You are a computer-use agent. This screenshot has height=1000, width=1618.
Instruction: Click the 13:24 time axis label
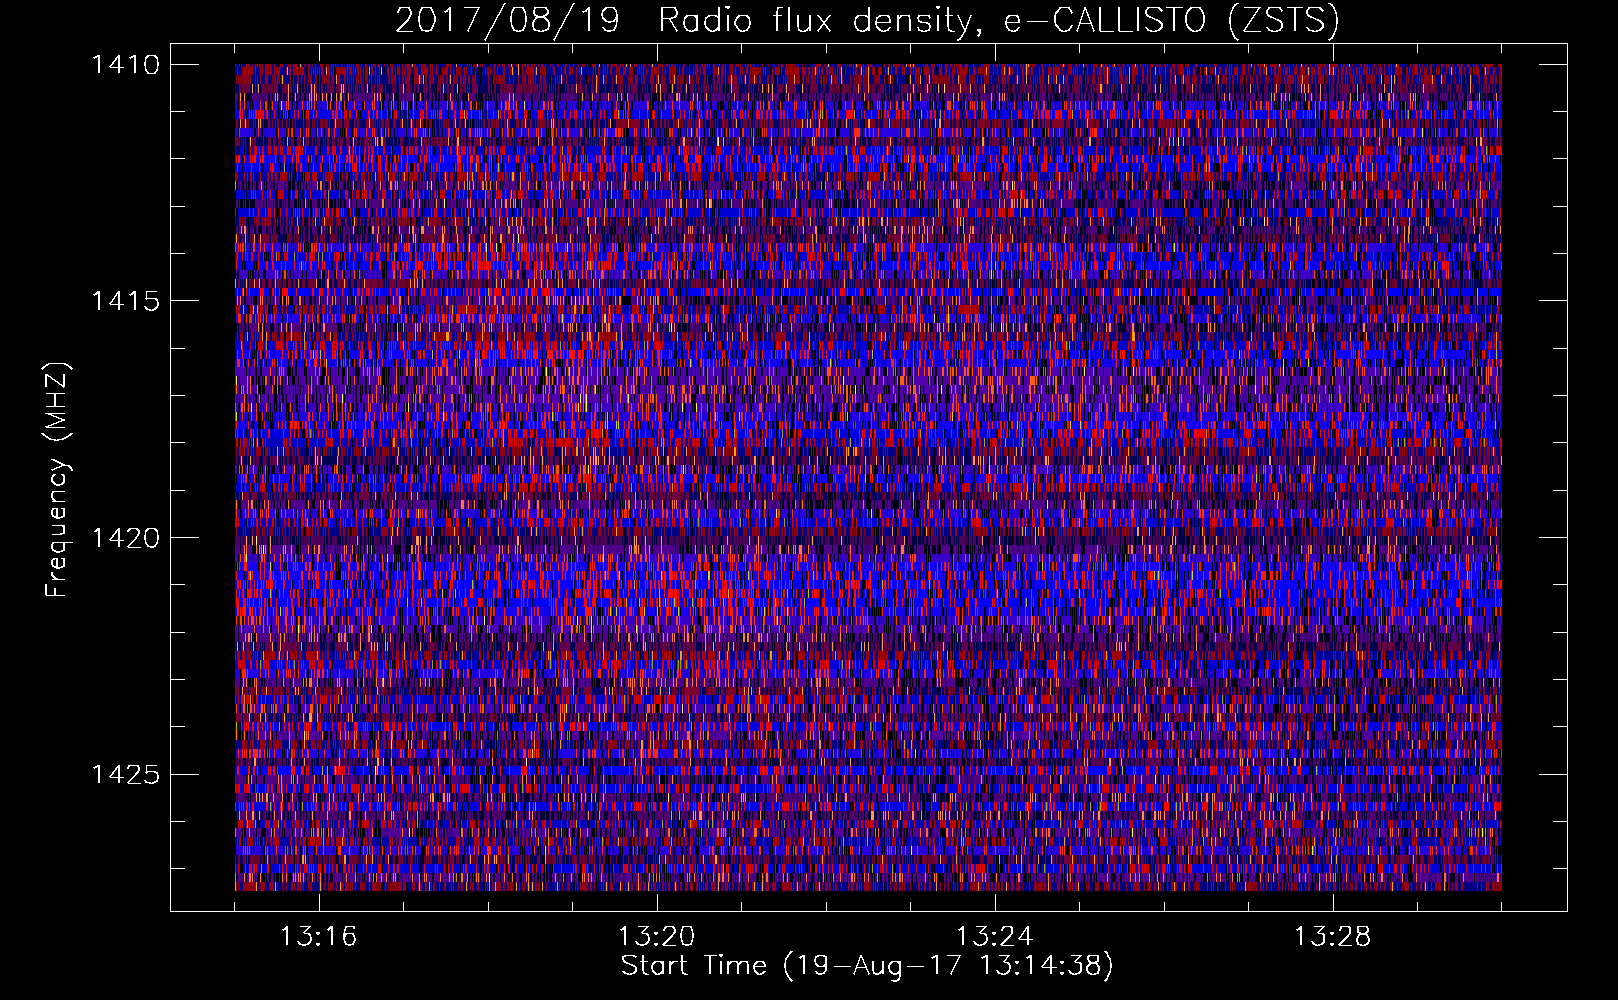click(994, 937)
